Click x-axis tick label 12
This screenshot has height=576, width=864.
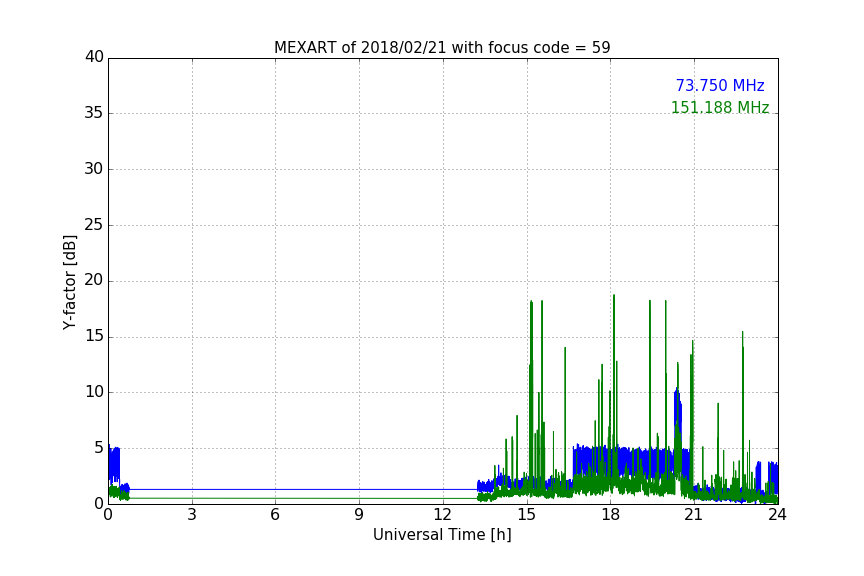coord(442,515)
